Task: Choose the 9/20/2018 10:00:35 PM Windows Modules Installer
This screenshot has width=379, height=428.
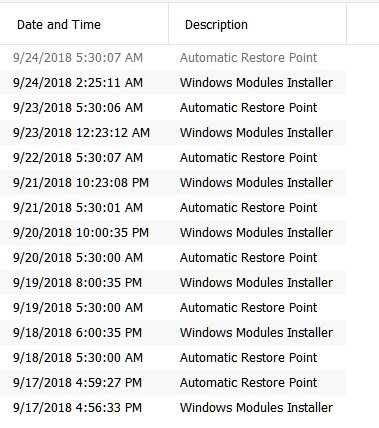Action: coord(173,233)
